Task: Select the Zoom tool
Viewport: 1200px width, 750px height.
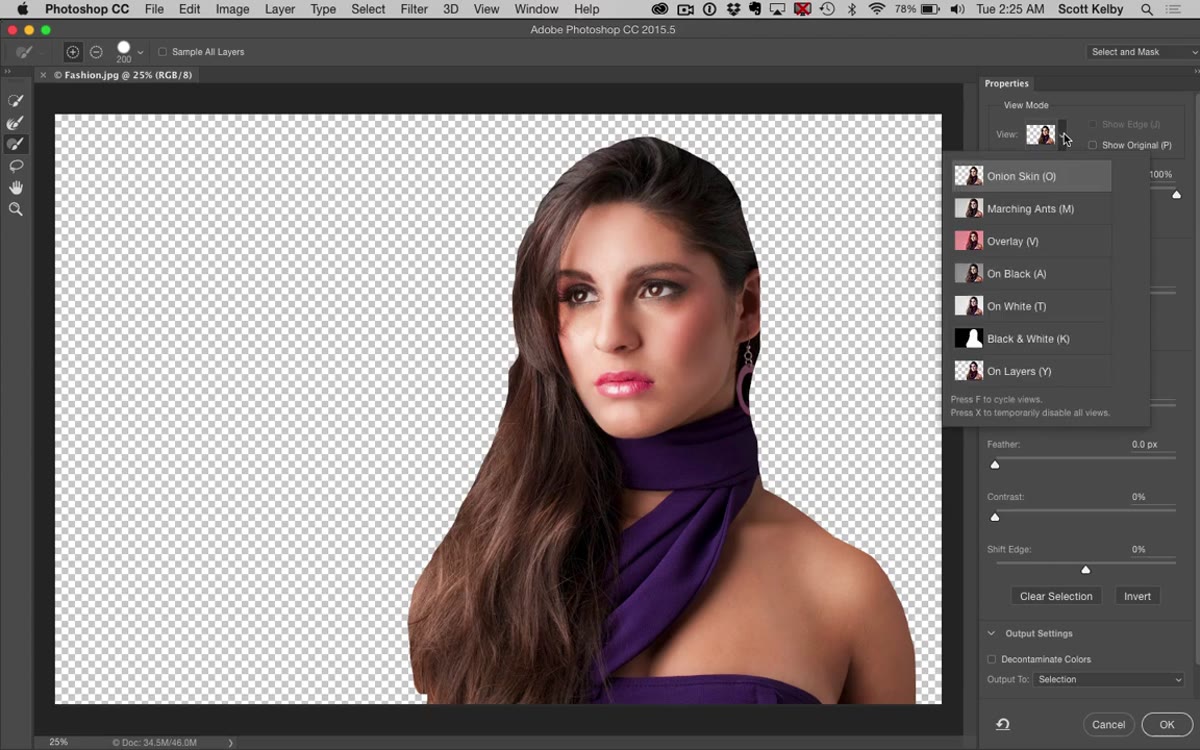Action: [x=16, y=210]
